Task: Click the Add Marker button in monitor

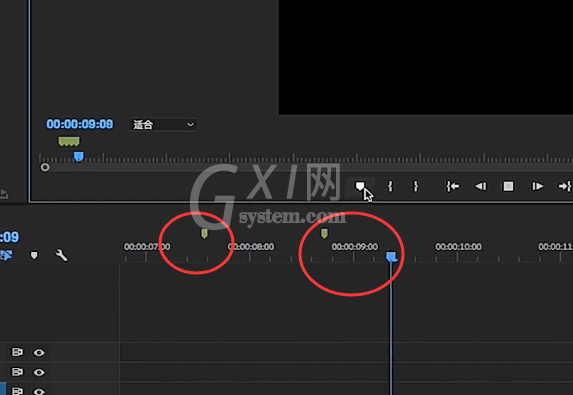Action: click(x=360, y=186)
